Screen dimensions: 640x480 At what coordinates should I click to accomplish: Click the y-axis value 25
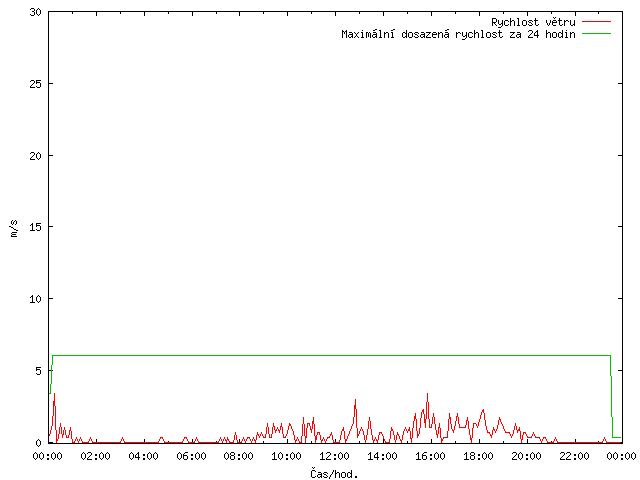pos(36,84)
